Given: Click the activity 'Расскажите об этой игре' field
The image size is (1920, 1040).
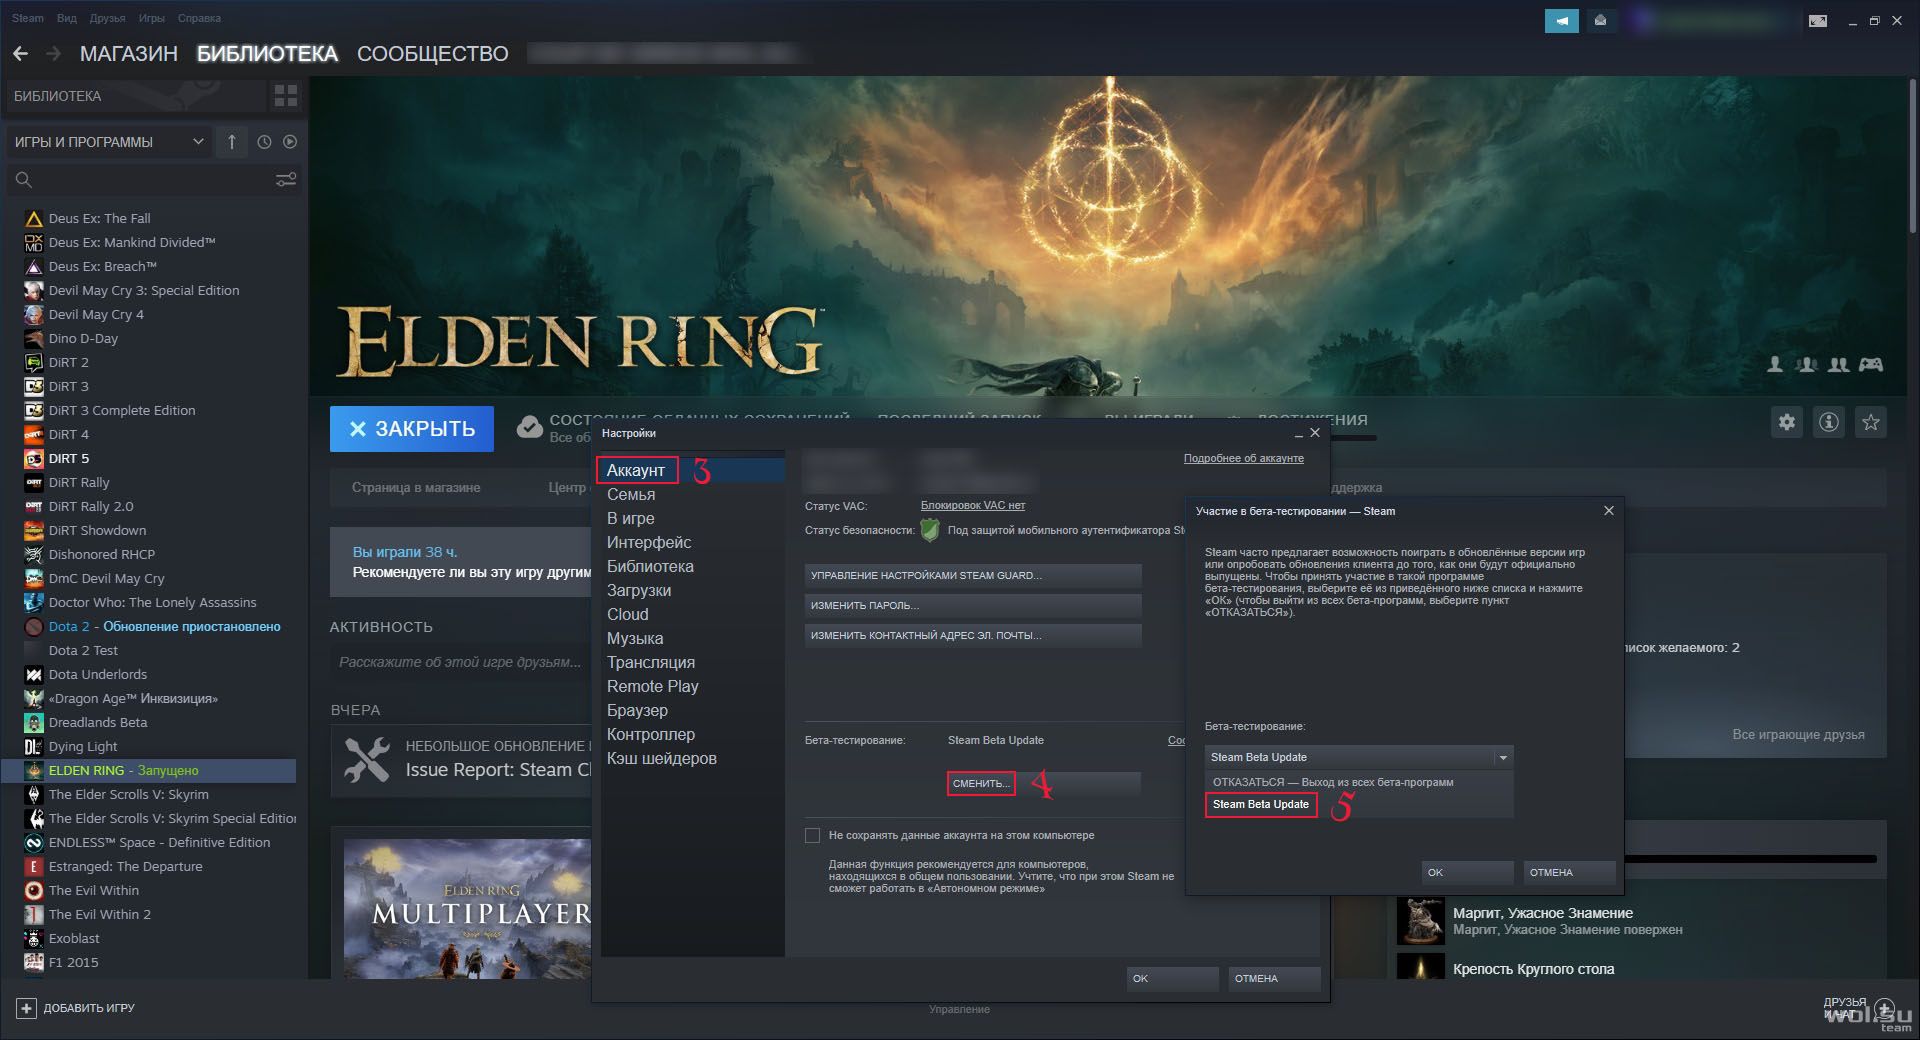Looking at the screenshot, I should 460,662.
